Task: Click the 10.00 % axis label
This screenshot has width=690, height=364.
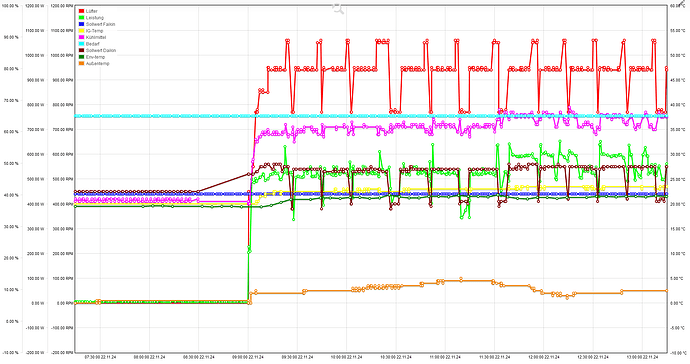Action: 11,290
